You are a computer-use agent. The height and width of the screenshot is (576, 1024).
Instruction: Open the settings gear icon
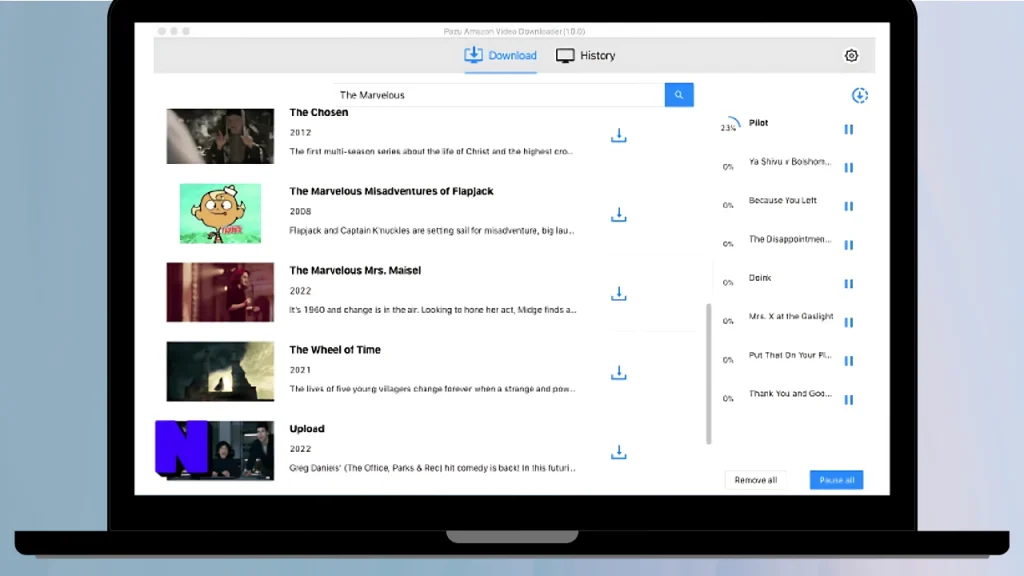(x=851, y=56)
